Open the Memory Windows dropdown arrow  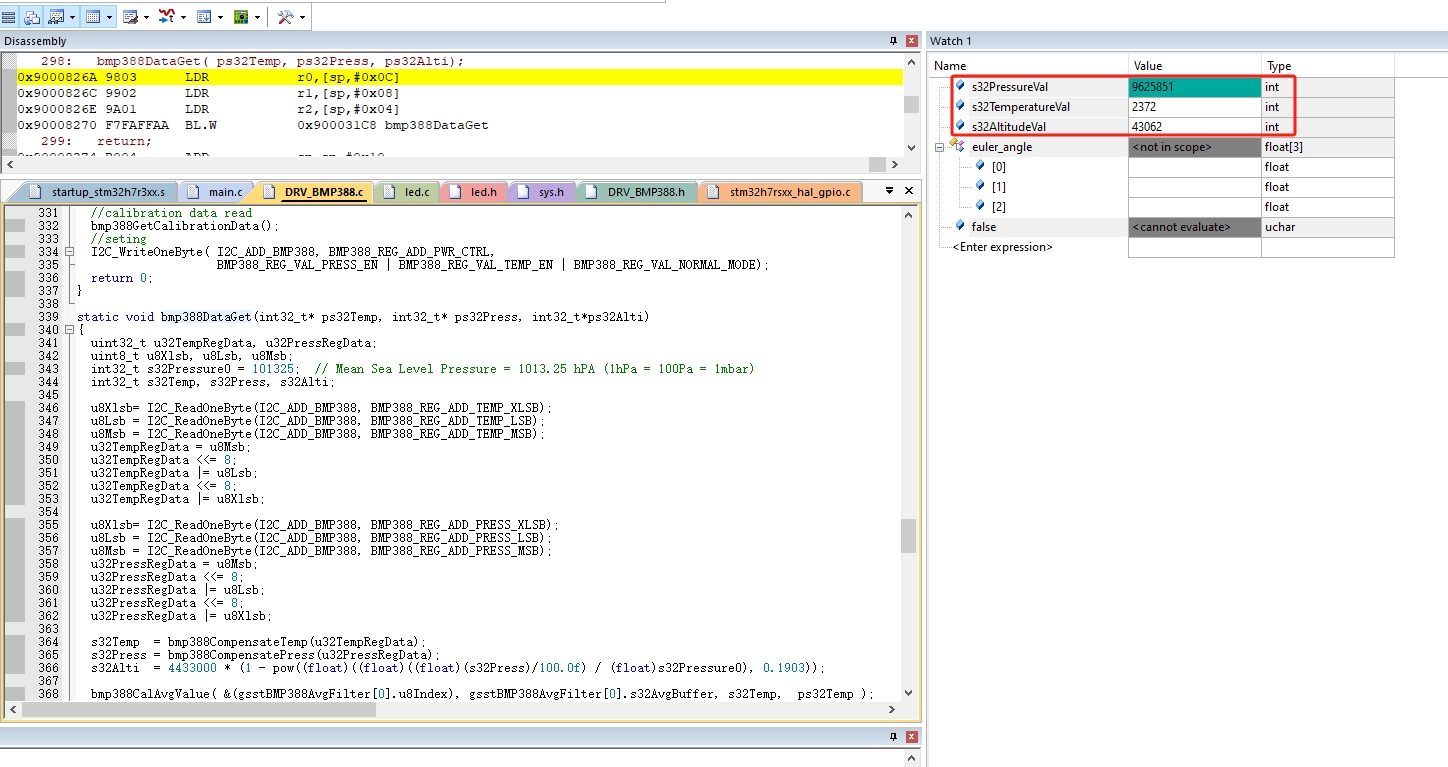coord(109,17)
